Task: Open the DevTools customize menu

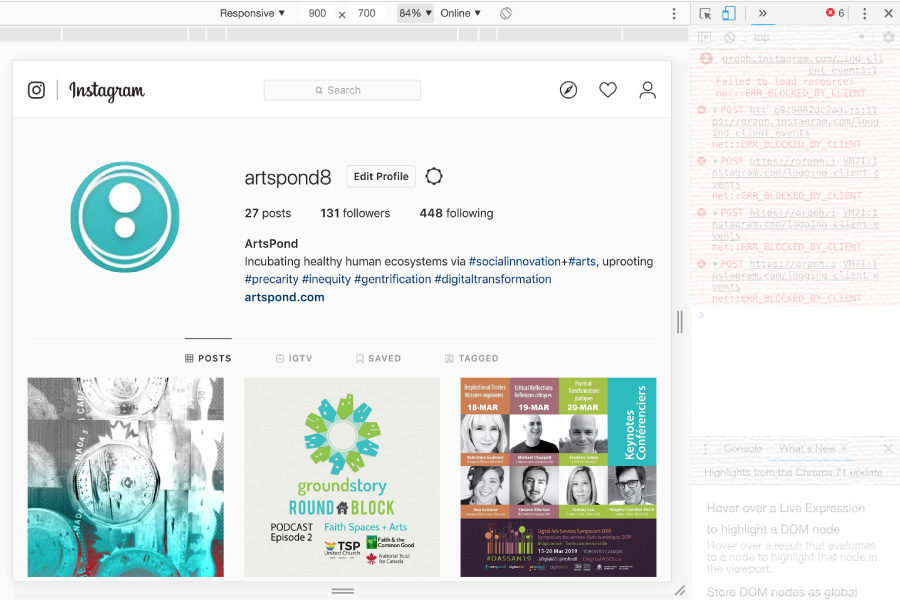Action: pyautogui.click(x=864, y=13)
